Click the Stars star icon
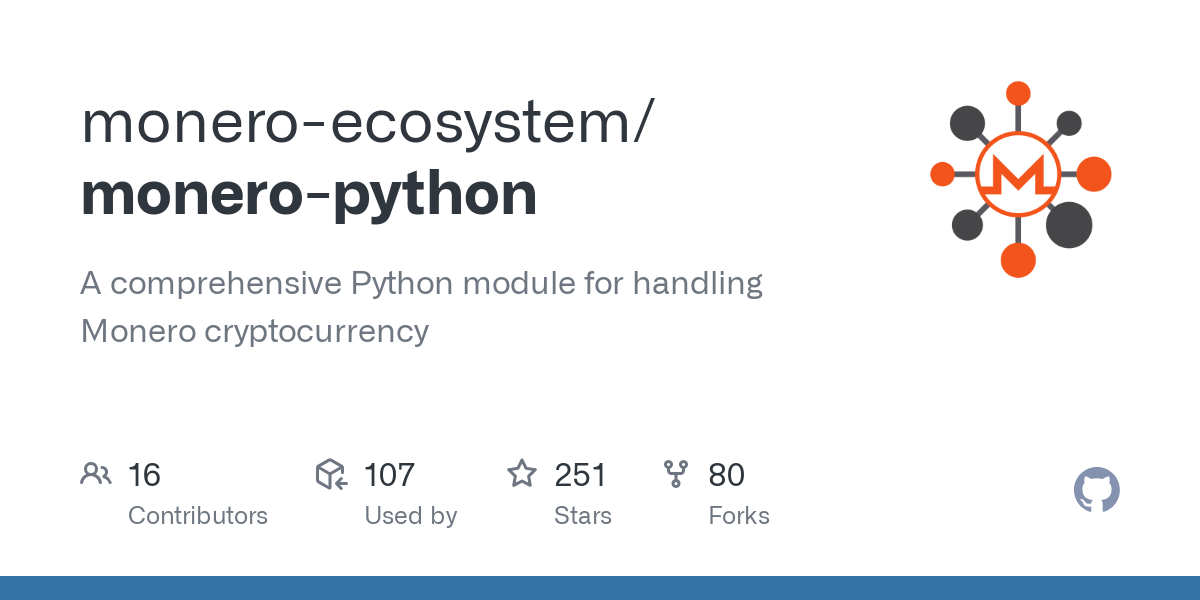This screenshot has width=1200, height=600. (522, 474)
